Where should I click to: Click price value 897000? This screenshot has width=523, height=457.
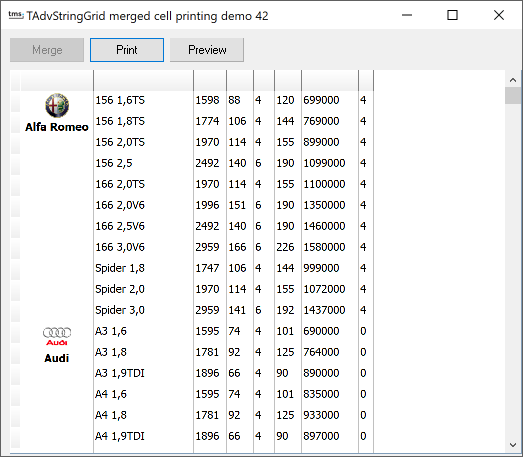click(321, 436)
